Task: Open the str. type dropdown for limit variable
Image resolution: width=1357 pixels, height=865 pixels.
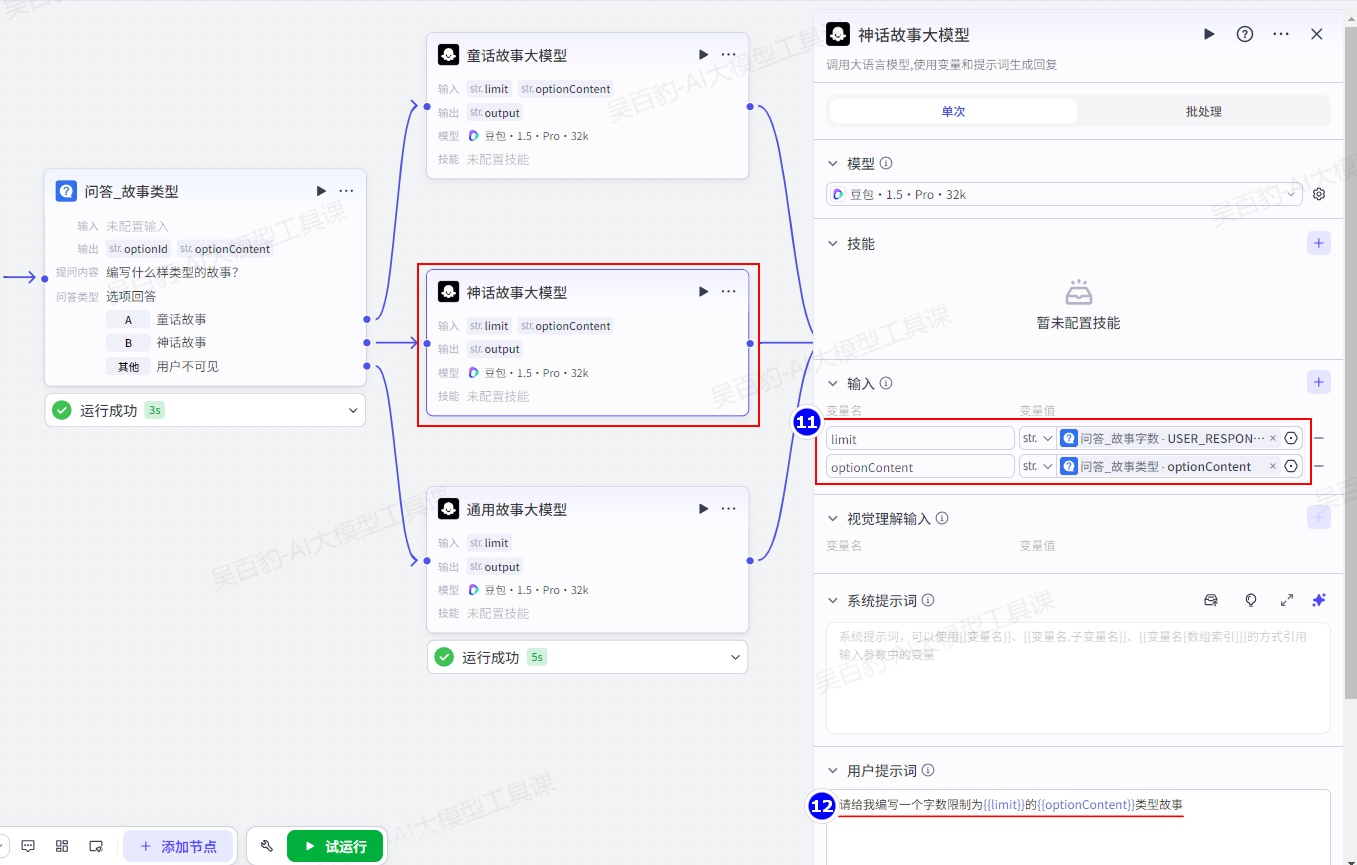Action: [x=1037, y=438]
